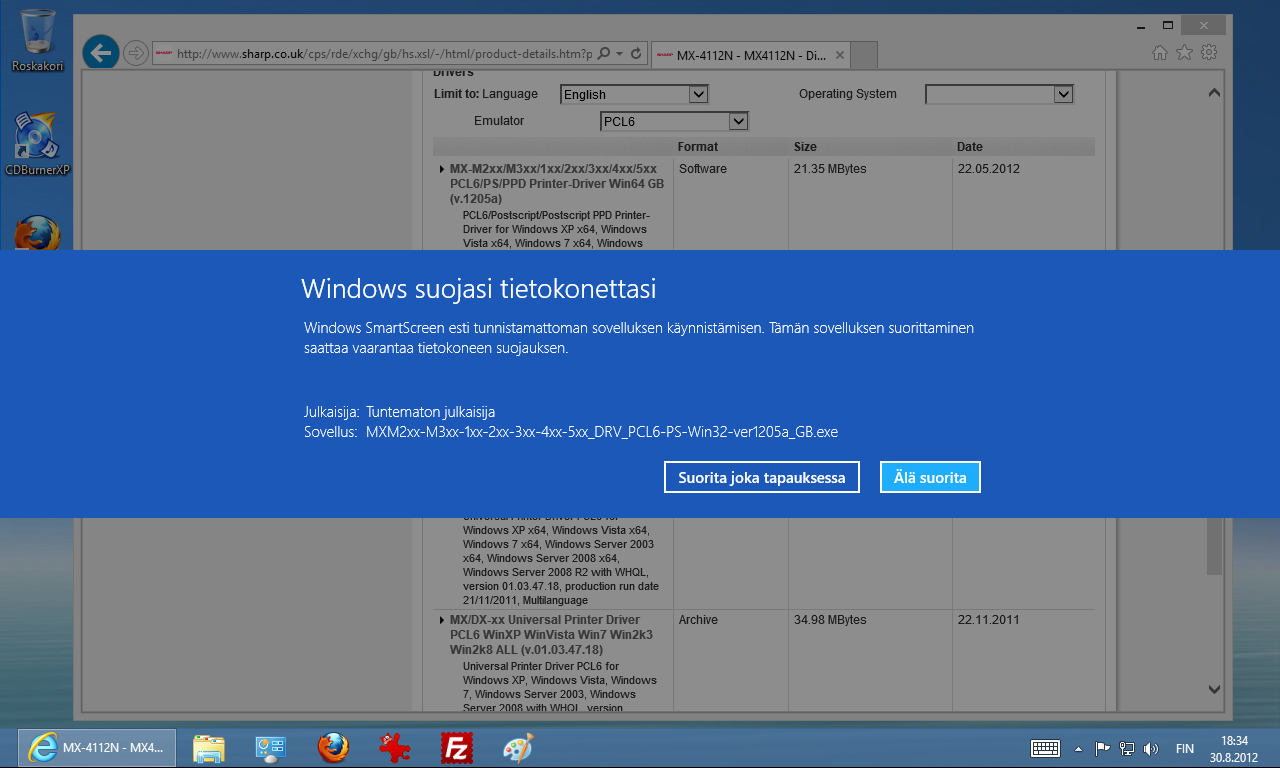Click the Suorita joka tapauksessa button
Viewport: 1280px width, 768px height.
(761, 478)
